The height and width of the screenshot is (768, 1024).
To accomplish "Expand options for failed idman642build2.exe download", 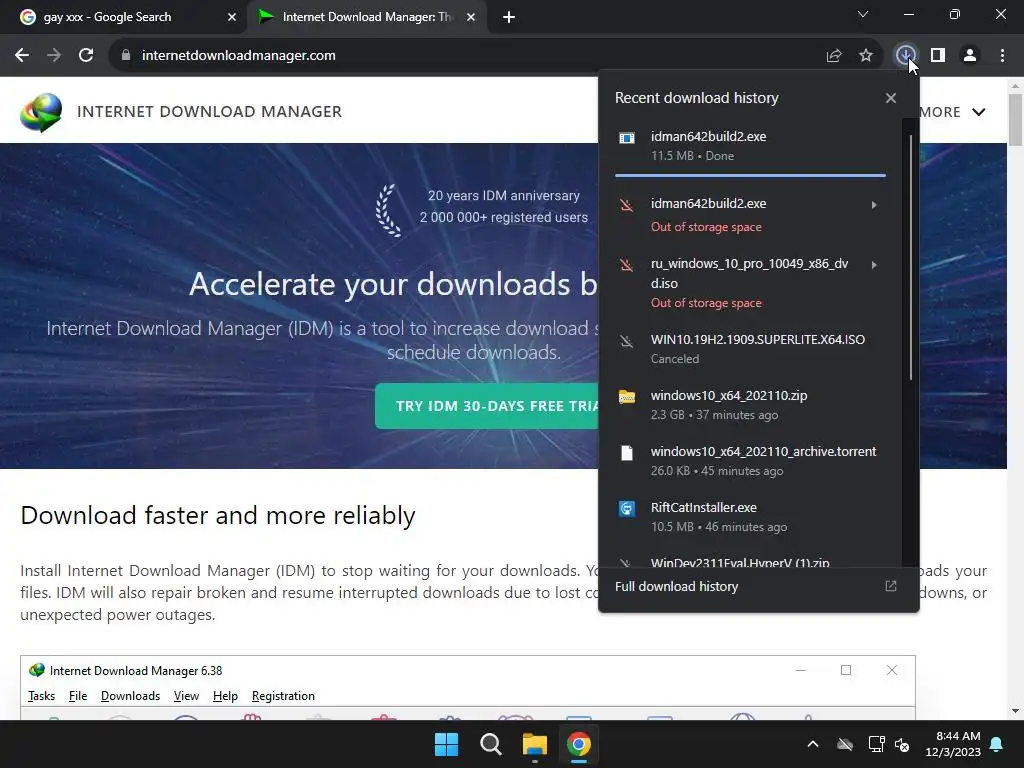I will click(x=874, y=204).
